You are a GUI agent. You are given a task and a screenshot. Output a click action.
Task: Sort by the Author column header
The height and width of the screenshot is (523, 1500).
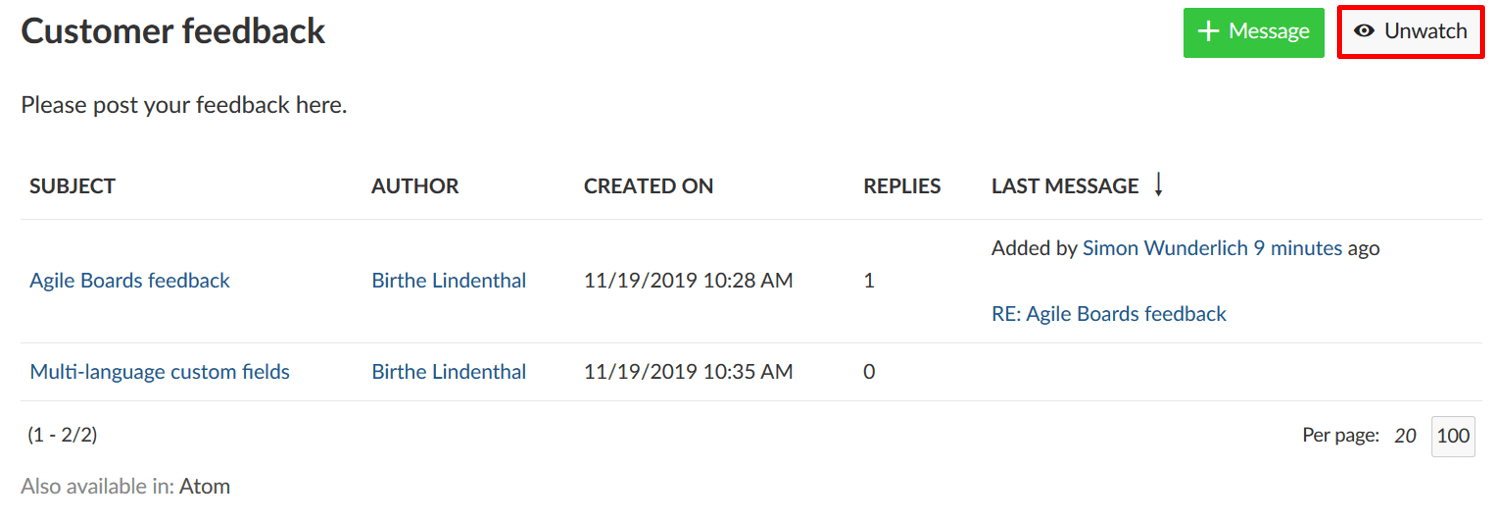[415, 186]
